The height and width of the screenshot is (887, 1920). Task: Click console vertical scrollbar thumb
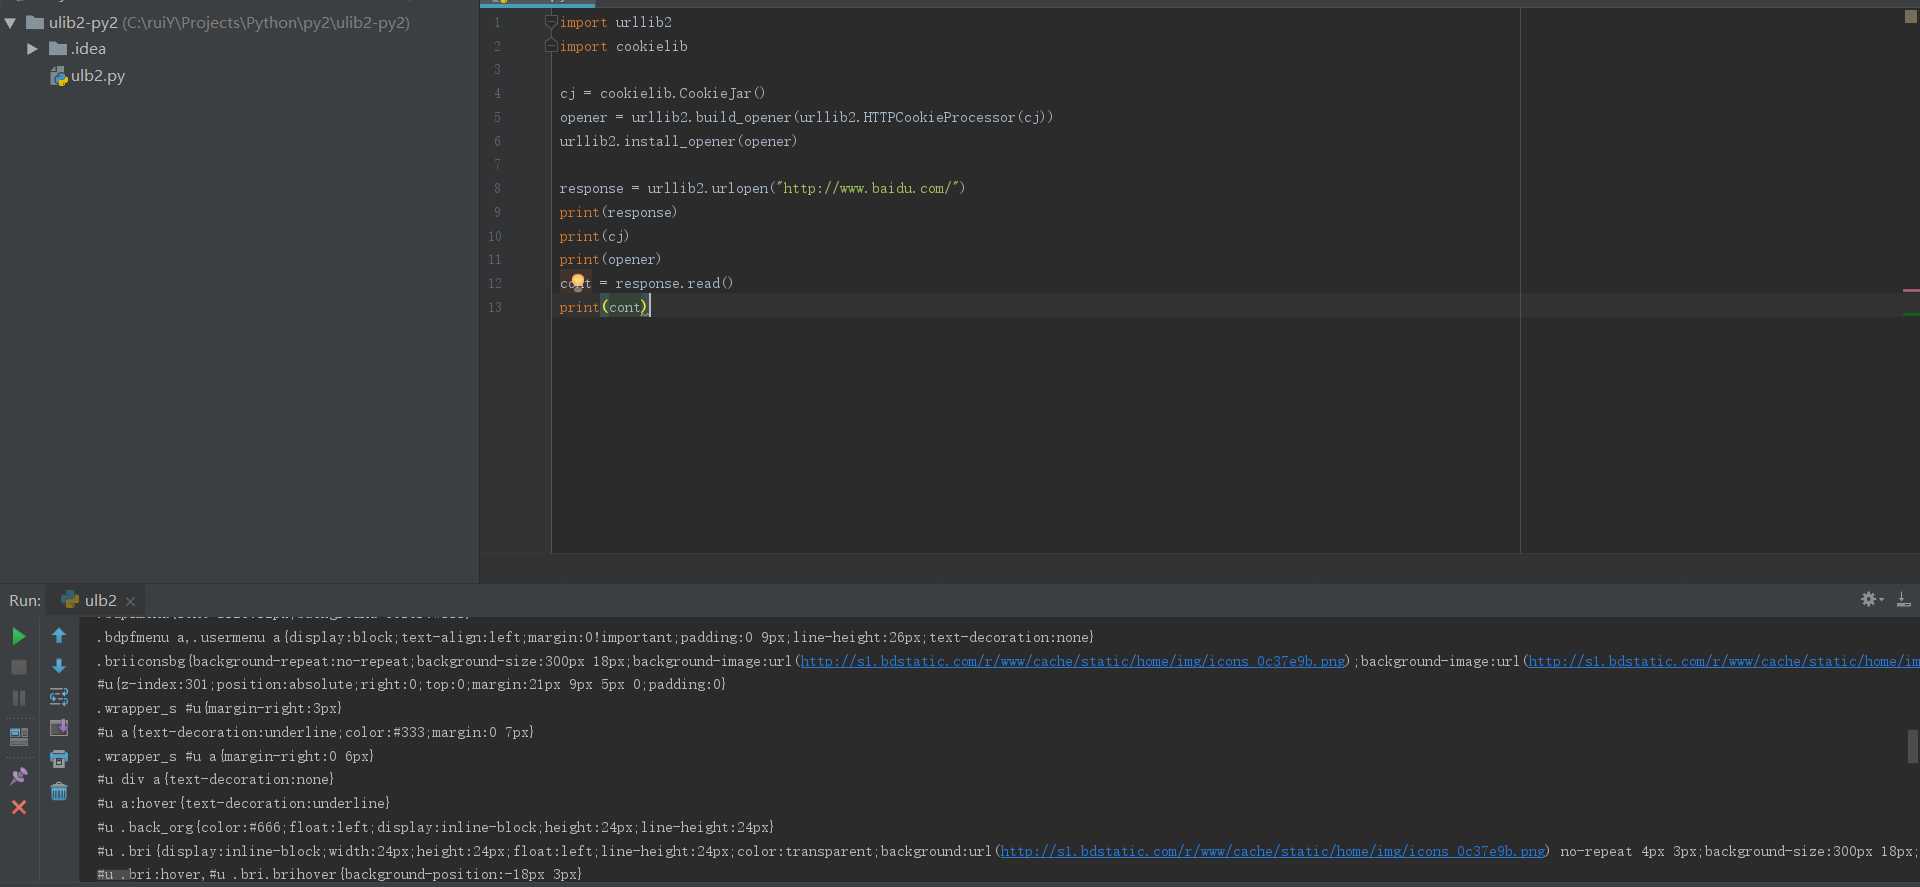(x=1912, y=746)
